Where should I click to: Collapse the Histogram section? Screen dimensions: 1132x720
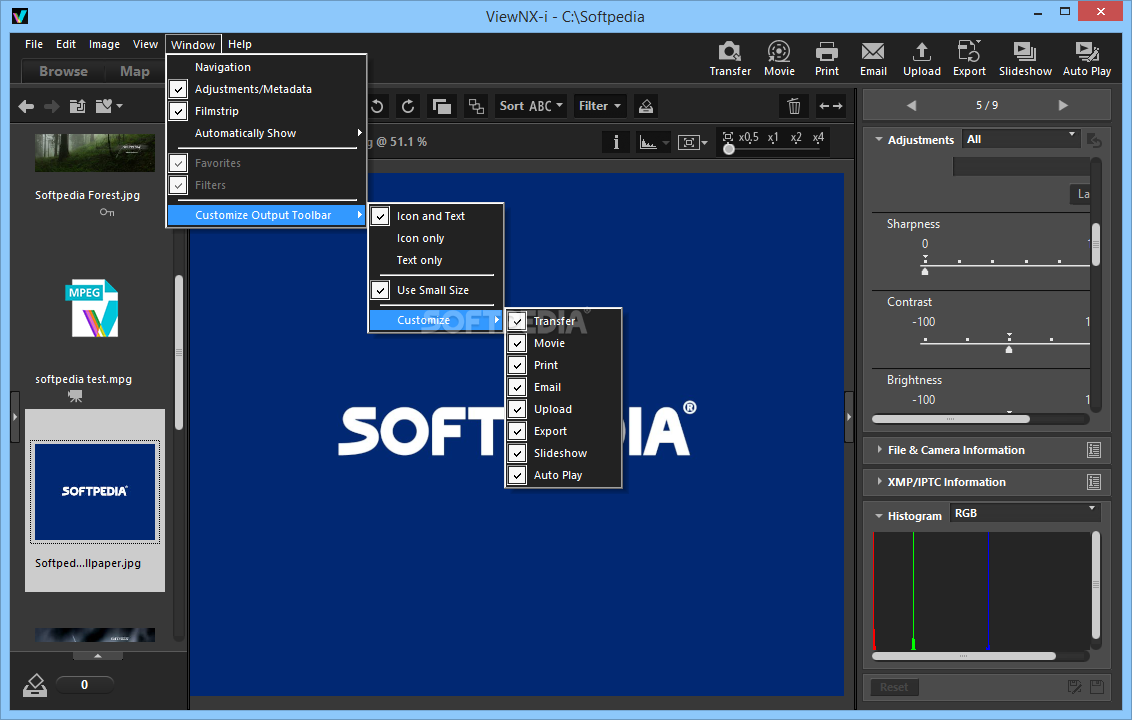pos(879,516)
